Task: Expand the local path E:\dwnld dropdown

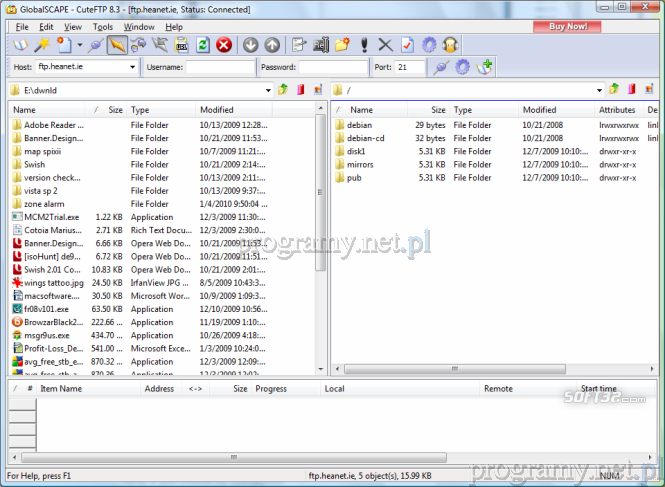Action: click(x=269, y=90)
